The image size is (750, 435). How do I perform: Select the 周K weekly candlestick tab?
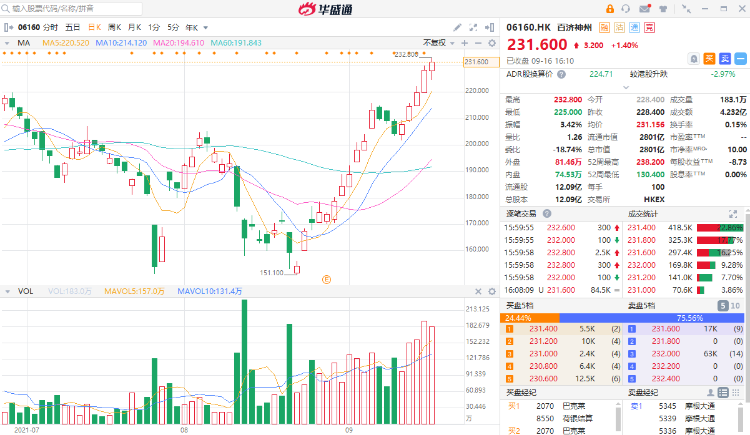(x=113, y=27)
